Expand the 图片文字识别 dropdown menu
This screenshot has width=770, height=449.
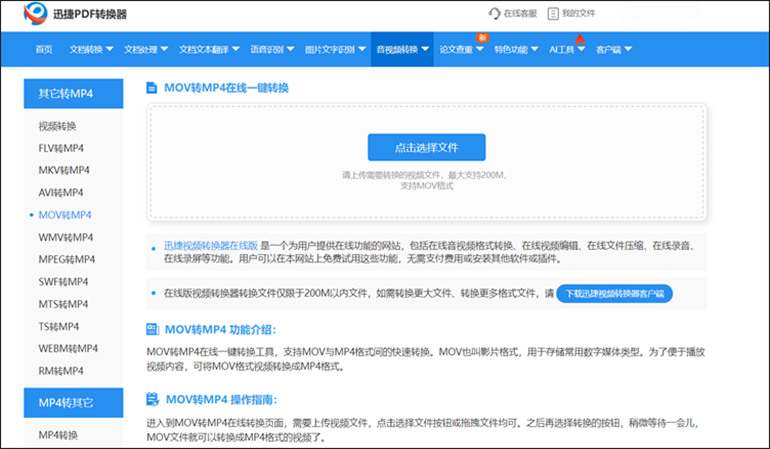pos(335,49)
